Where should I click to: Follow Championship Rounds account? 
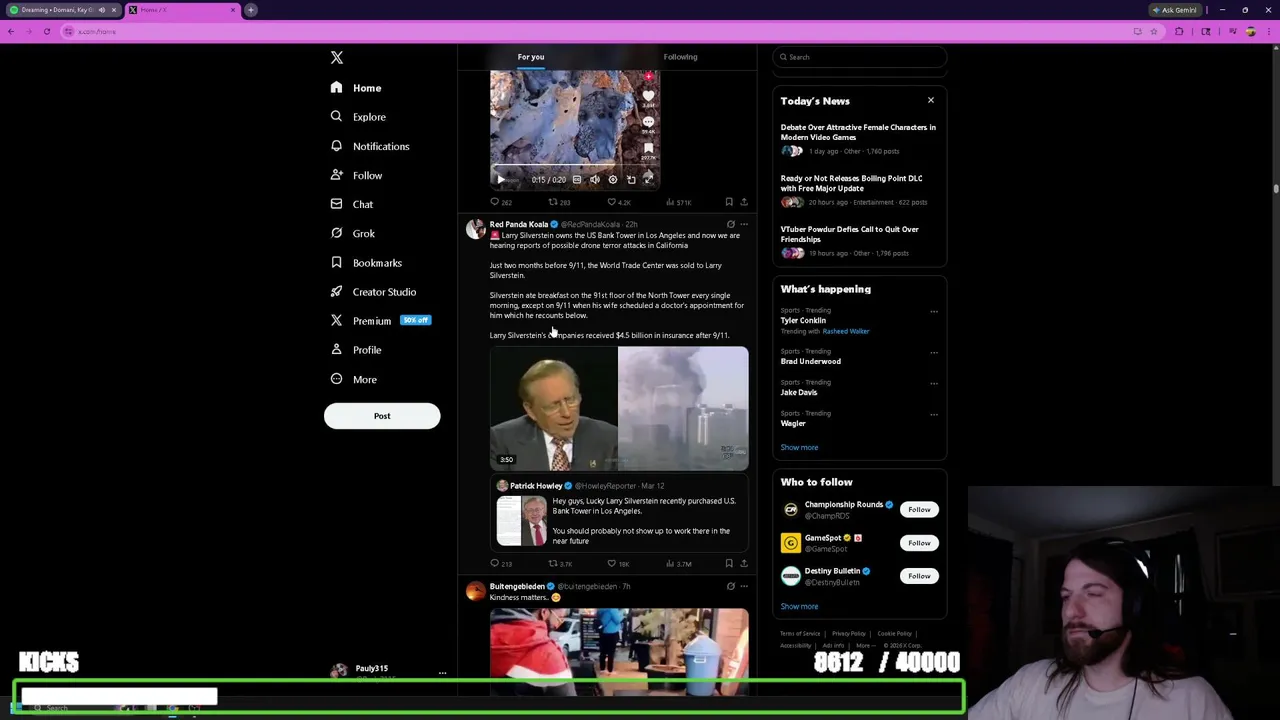(919, 510)
